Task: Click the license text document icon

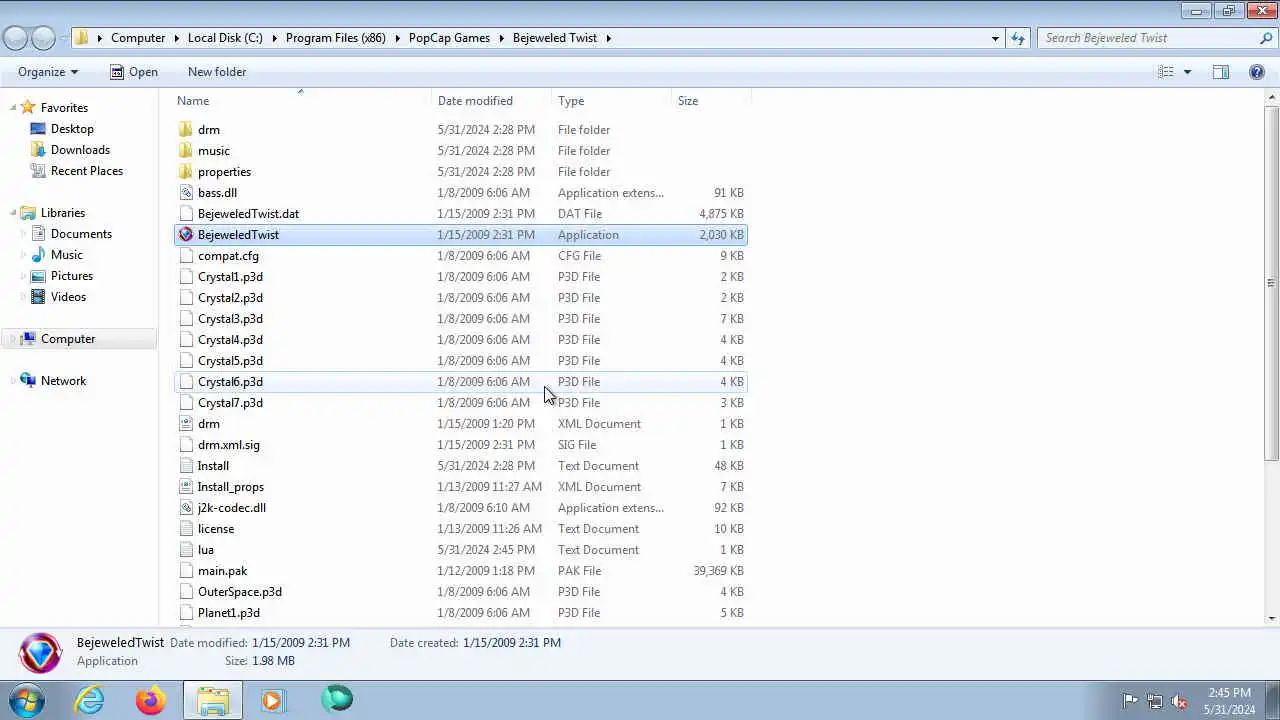Action: (185, 528)
